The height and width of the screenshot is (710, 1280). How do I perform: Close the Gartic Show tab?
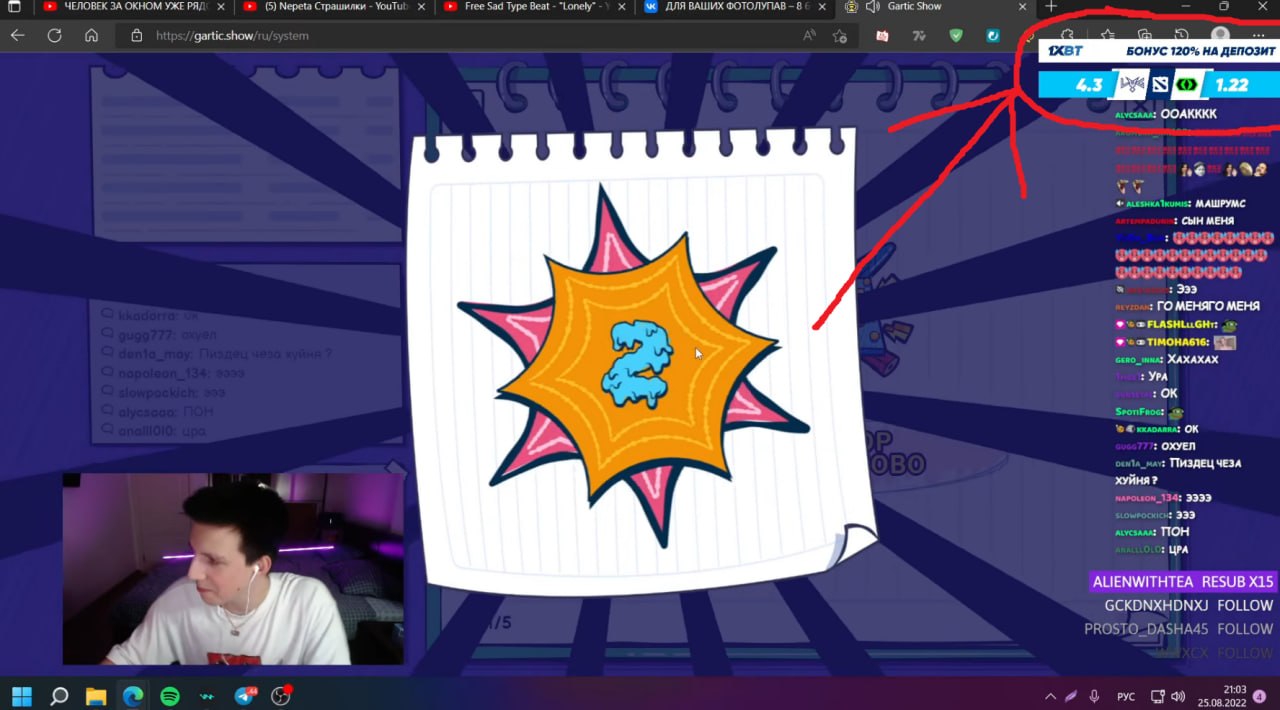pyautogui.click(x=1023, y=5)
